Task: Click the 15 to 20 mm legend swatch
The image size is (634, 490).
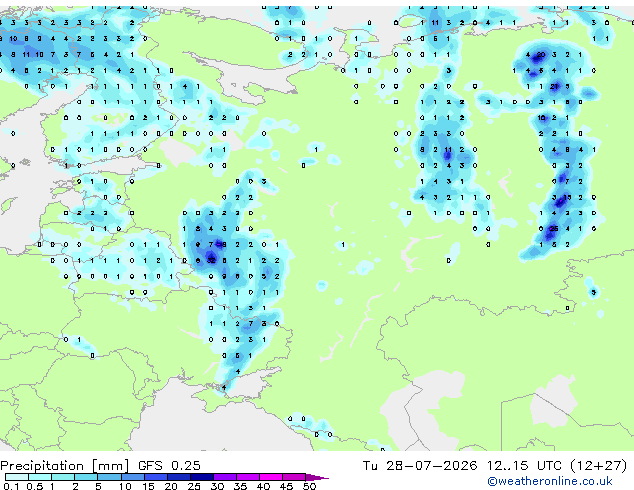Action: [x=156, y=477]
